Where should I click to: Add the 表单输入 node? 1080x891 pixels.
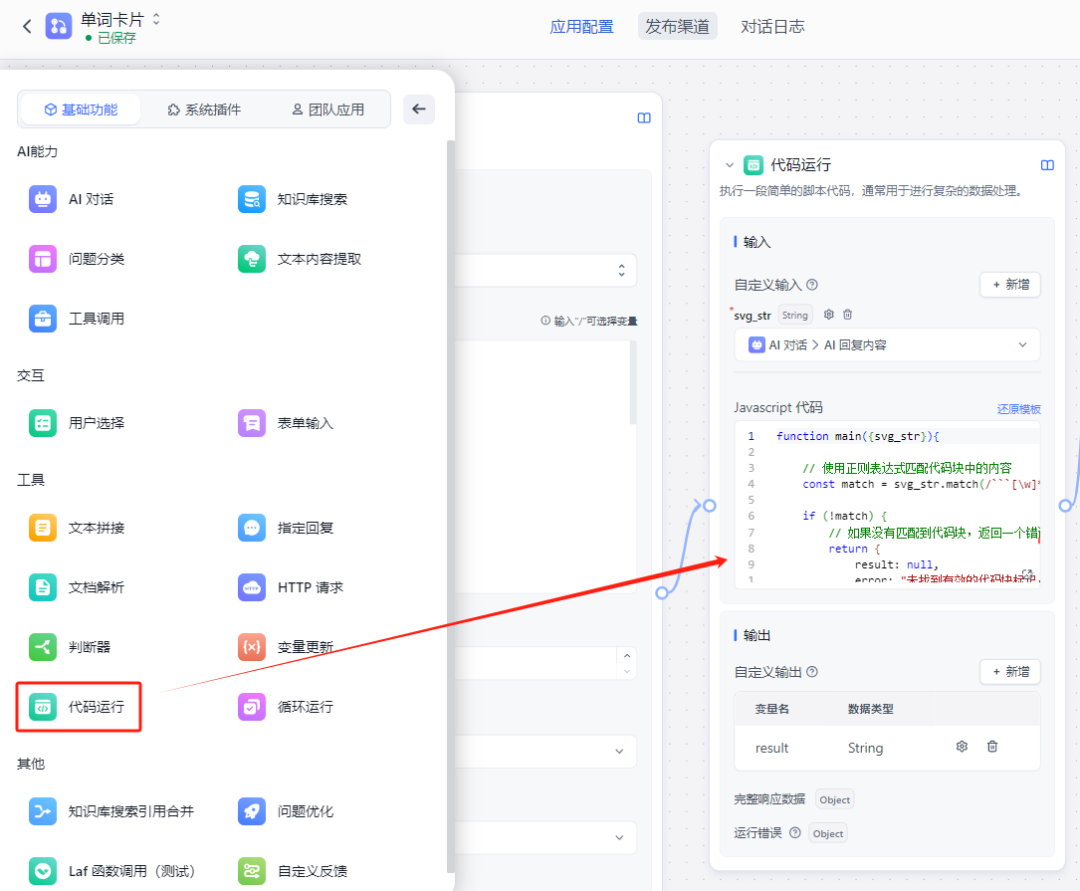pyautogui.click(x=286, y=423)
